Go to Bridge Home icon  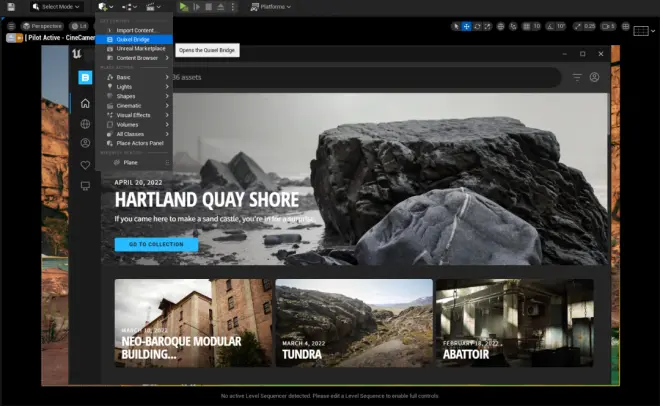[85, 103]
